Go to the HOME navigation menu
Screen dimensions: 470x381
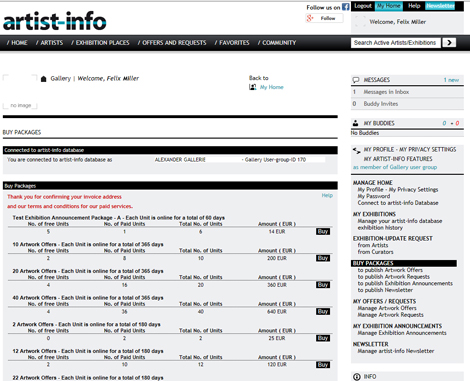click(x=17, y=43)
